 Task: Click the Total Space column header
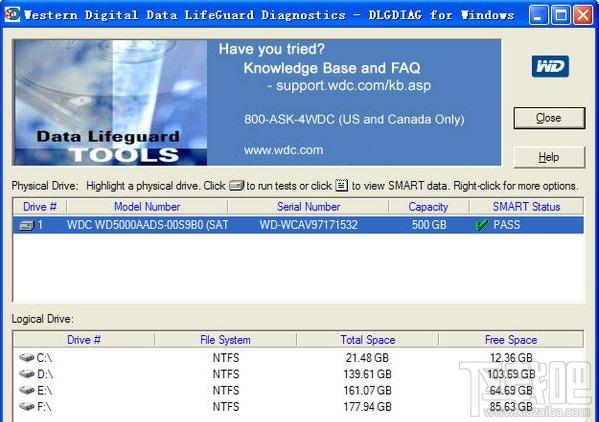tap(367, 340)
